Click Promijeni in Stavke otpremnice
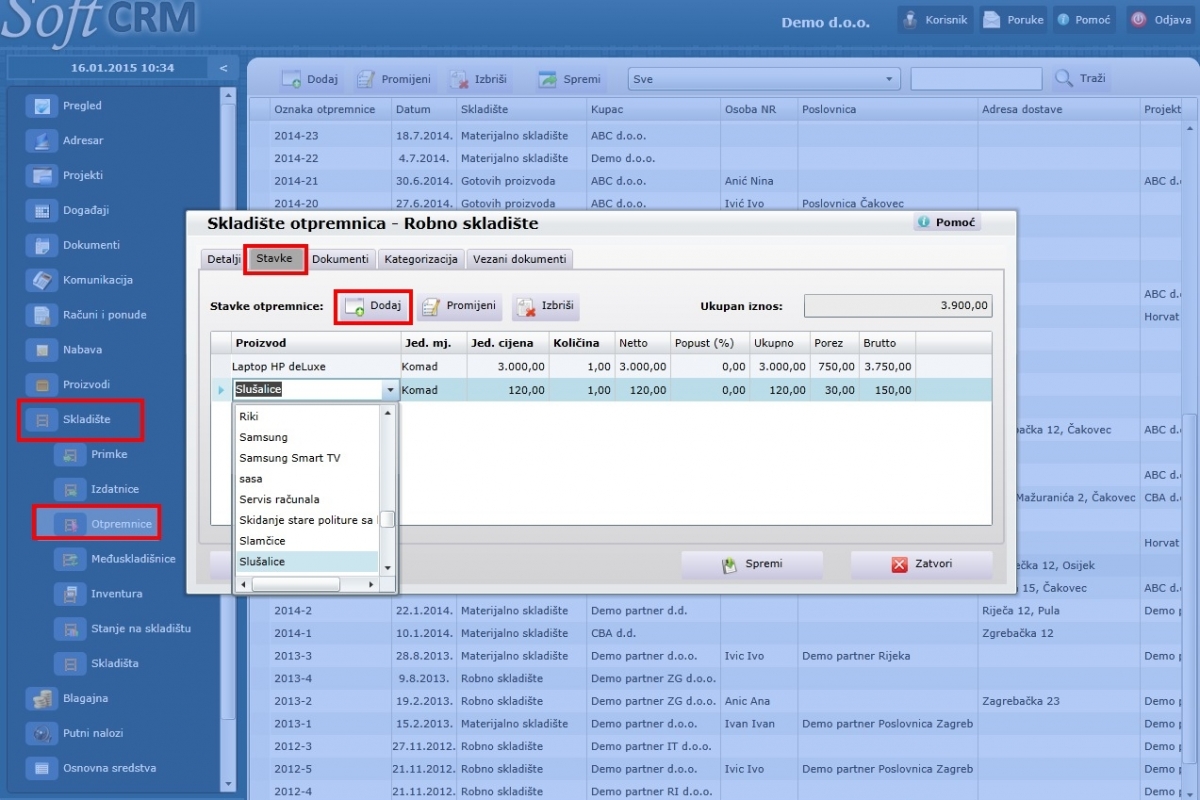1200x800 pixels. pyautogui.click(x=460, y=306)
